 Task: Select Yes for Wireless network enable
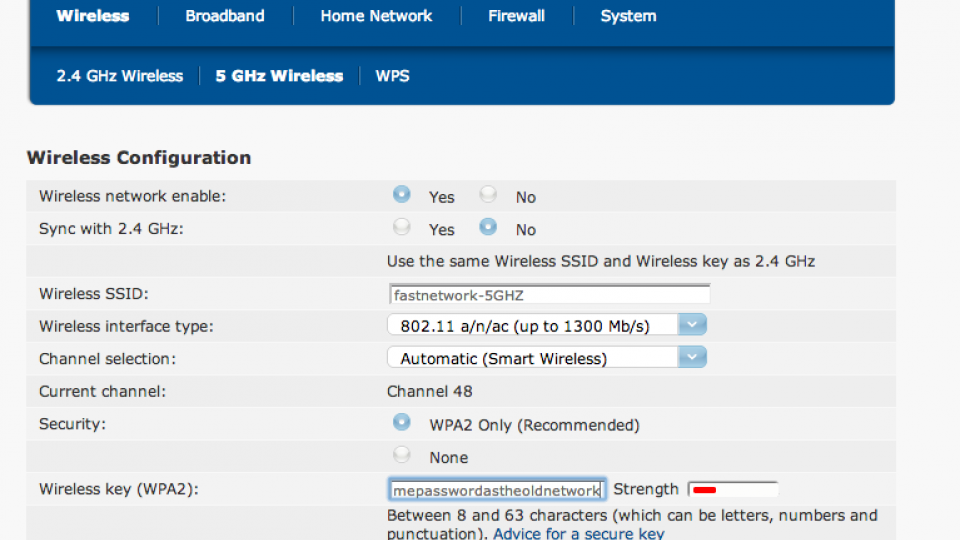[x=402, y=195]
